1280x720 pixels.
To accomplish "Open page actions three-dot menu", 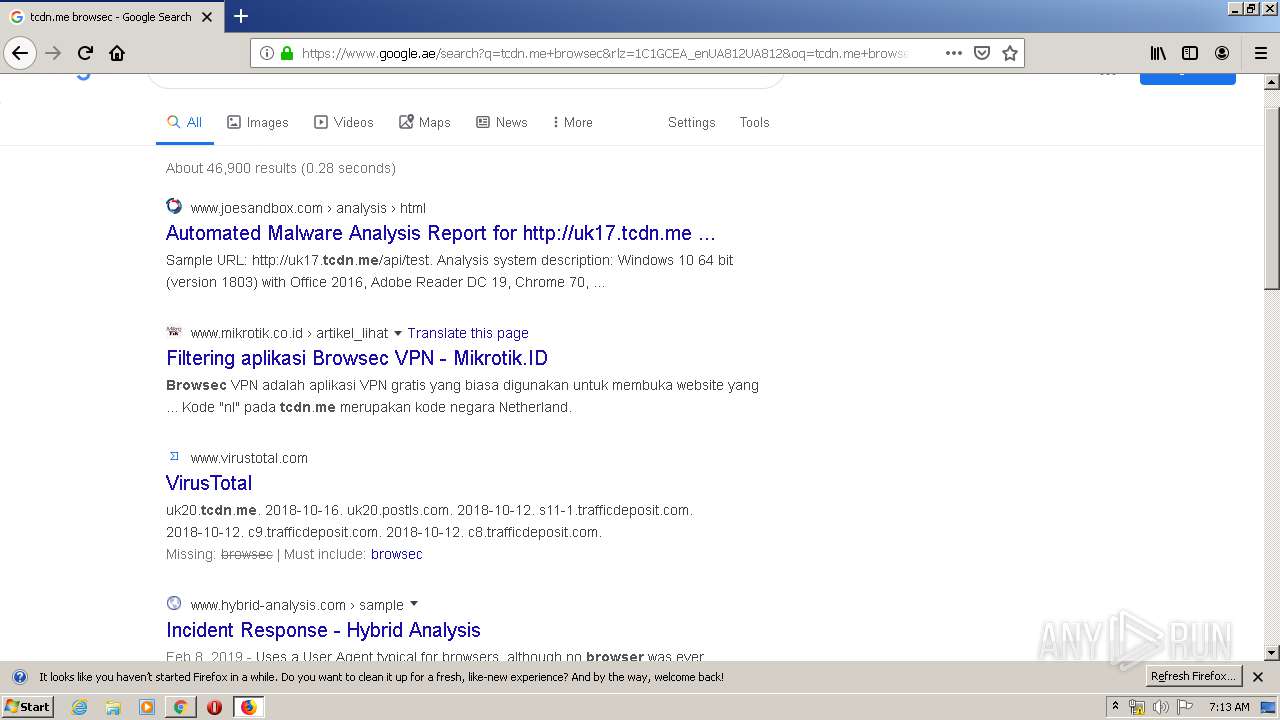I will [x=953, y=53].
